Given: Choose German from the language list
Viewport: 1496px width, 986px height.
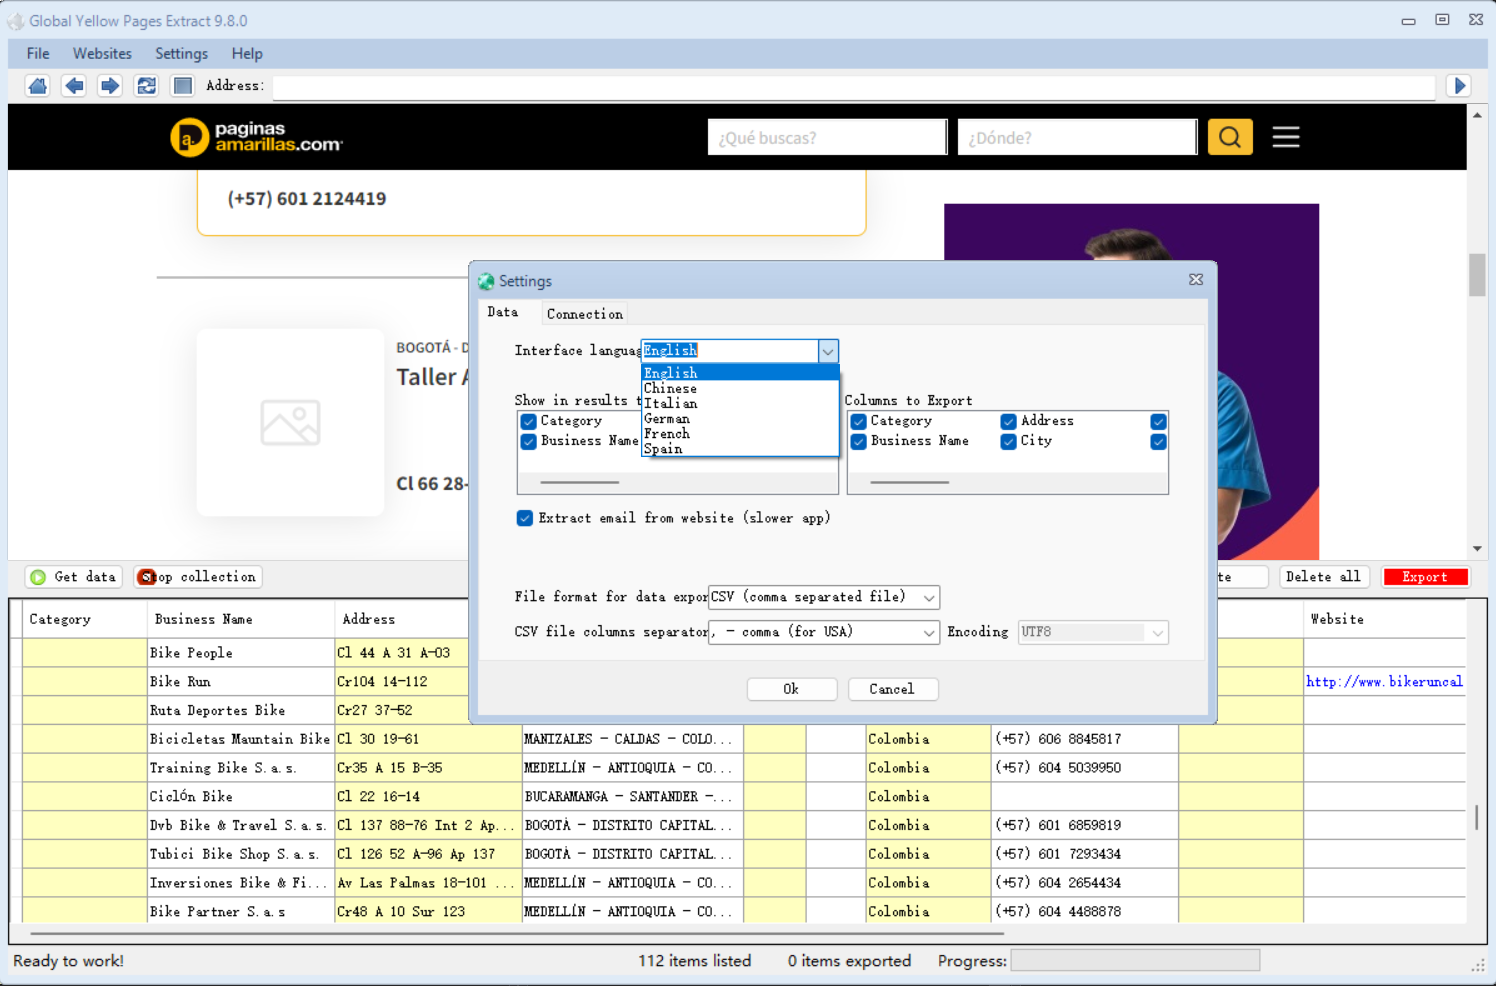Looking at the screenshot, I should coord(667,419).
